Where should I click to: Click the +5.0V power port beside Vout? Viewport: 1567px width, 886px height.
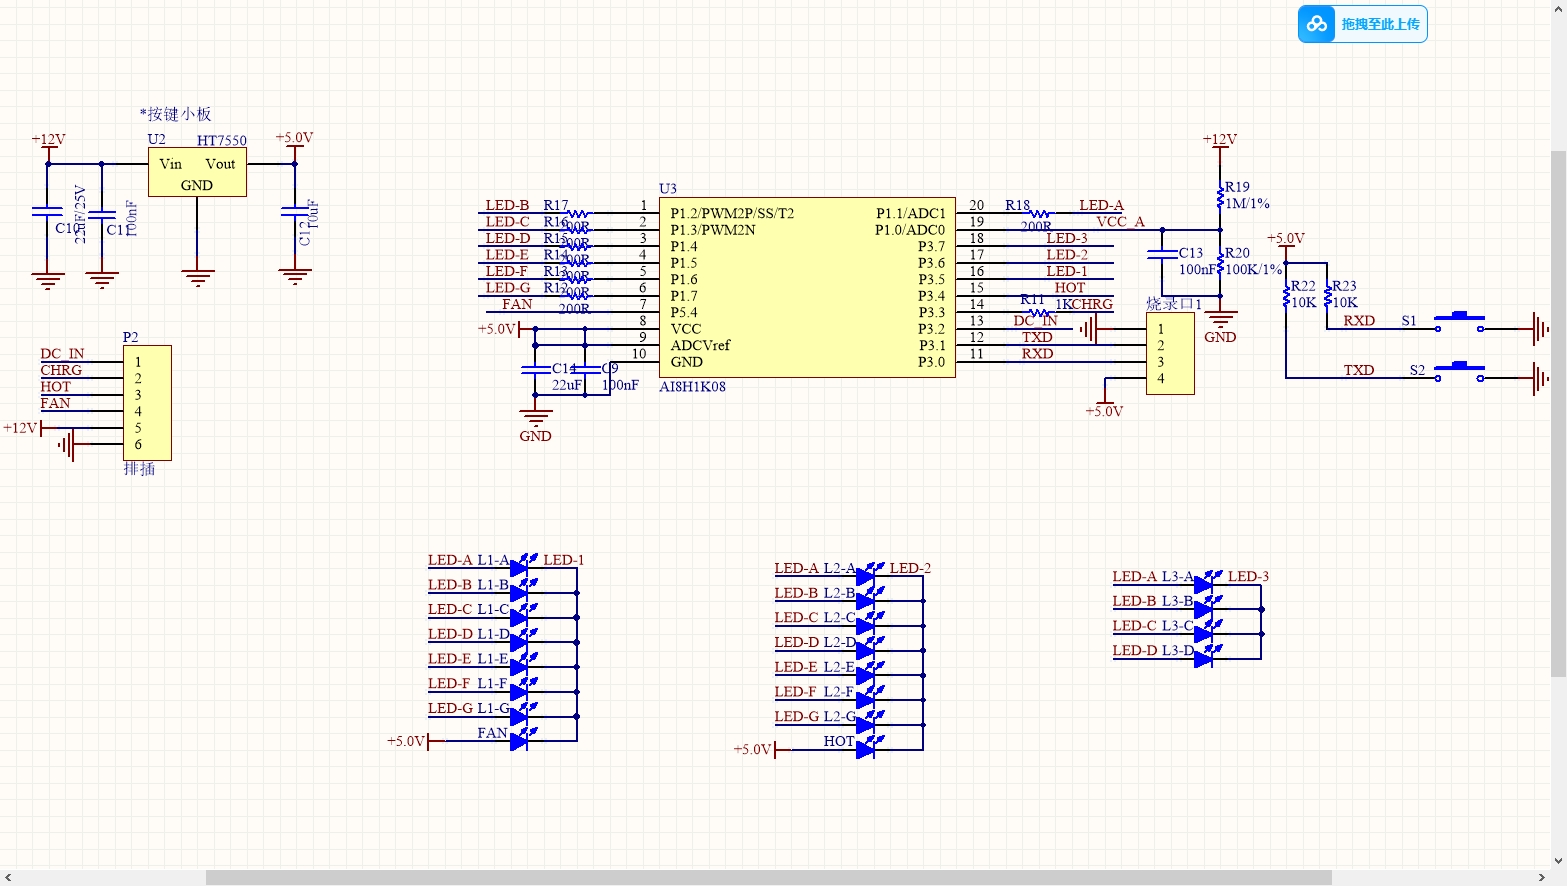(294, 139)
